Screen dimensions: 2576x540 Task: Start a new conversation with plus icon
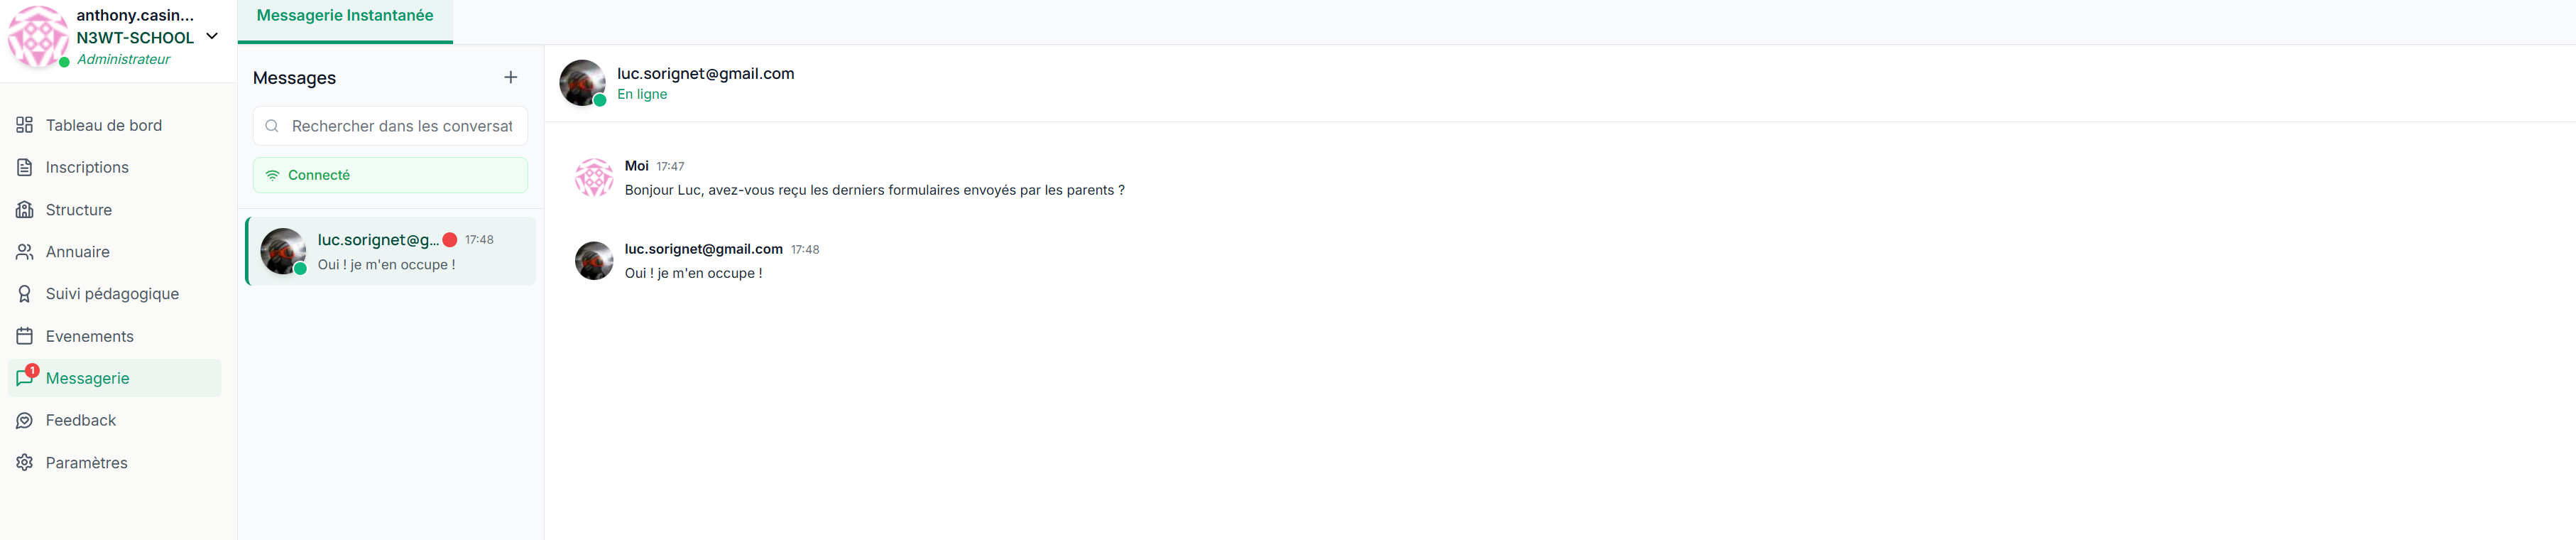[510, 77]
